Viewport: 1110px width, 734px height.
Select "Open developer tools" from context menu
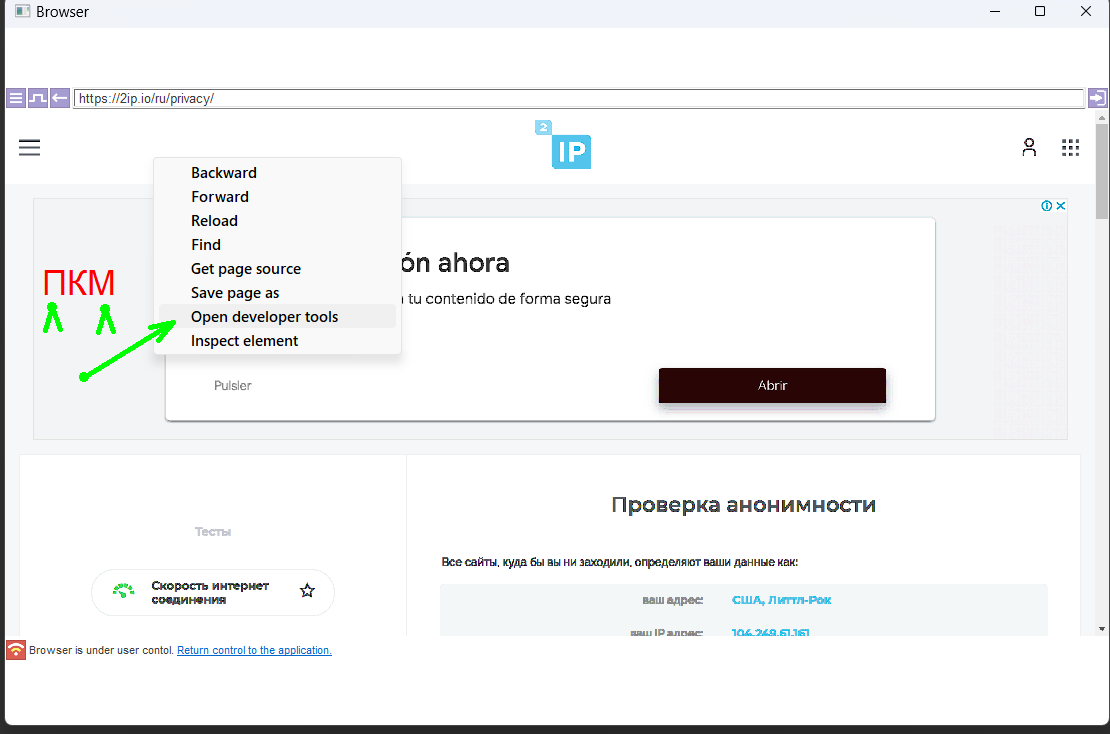coord(265,317)
